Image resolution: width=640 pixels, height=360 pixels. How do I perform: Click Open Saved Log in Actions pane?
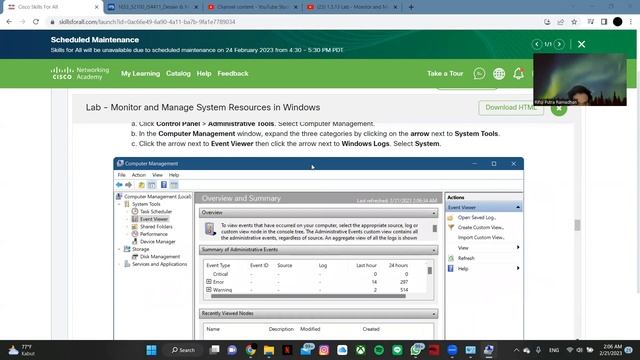[x=476, y=218]
